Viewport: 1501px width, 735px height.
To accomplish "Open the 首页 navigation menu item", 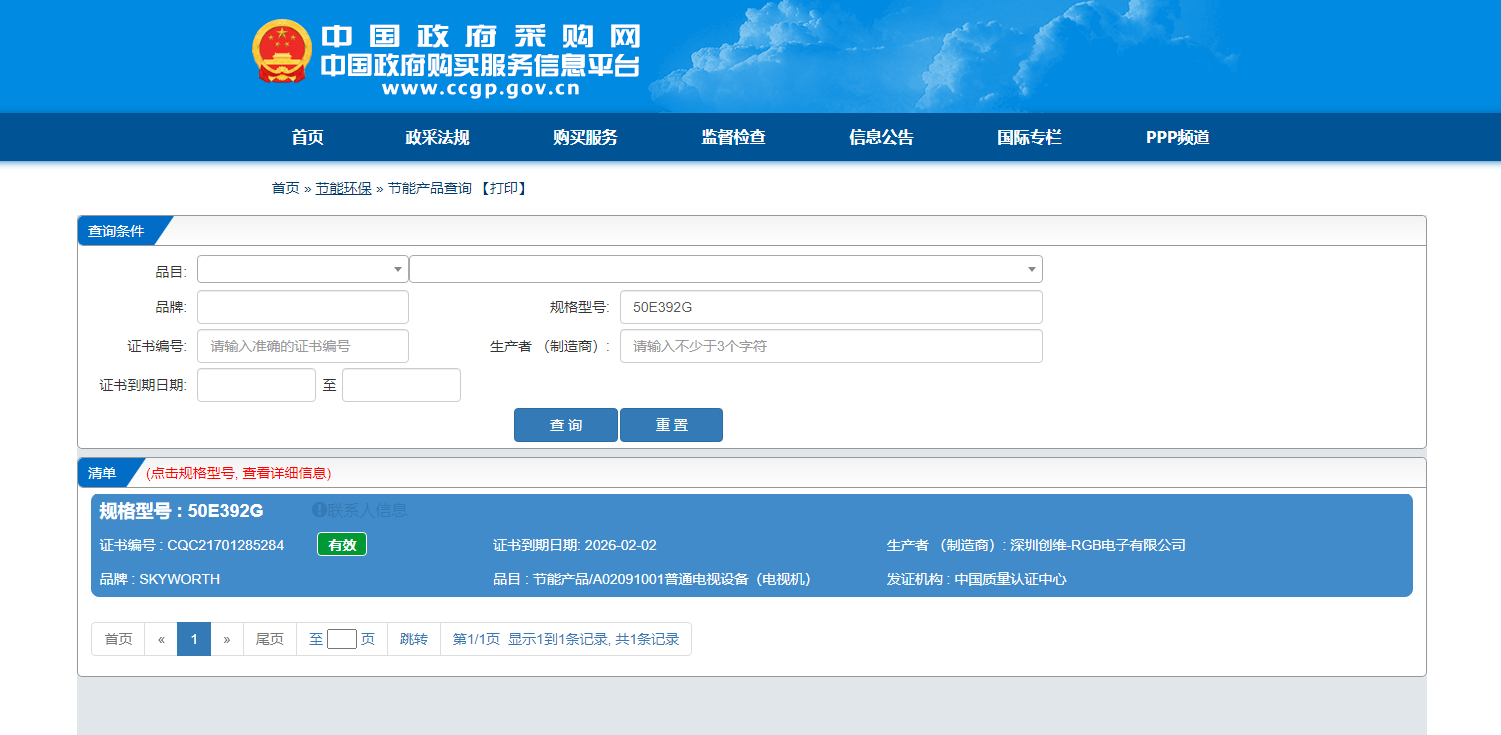I will pyautogui.click(x=308, y=138).
